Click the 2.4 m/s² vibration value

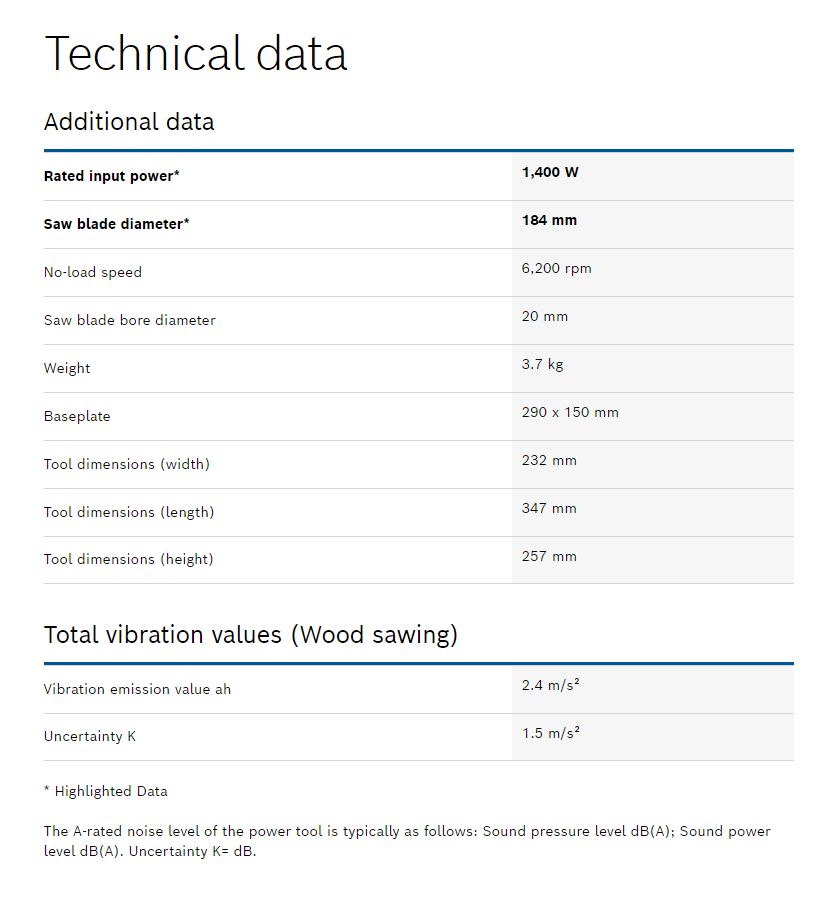coord(551,685)
